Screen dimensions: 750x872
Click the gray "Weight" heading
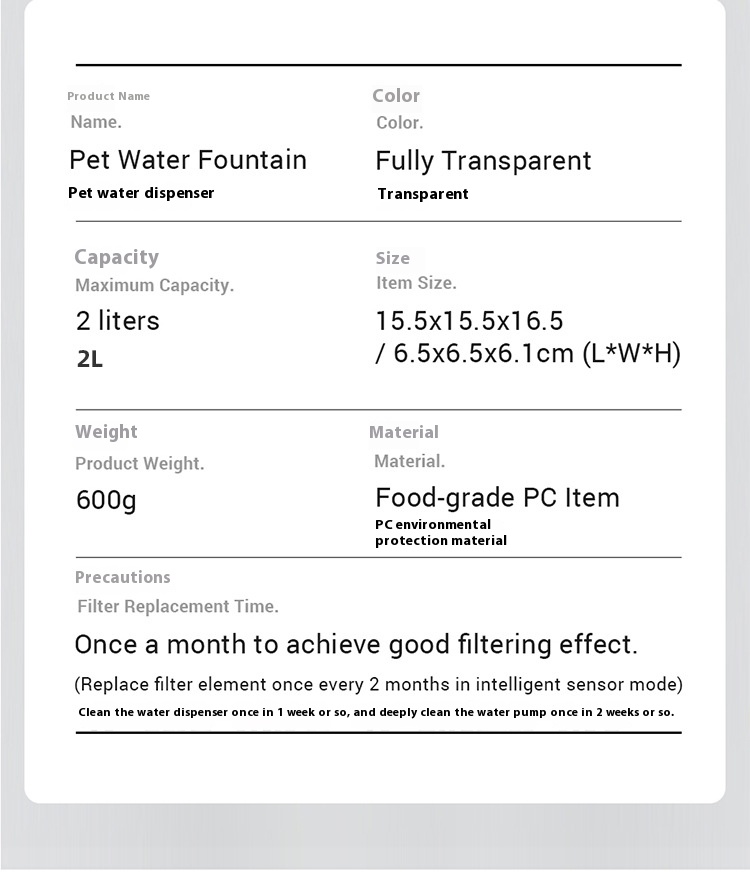tap(106, 432)
